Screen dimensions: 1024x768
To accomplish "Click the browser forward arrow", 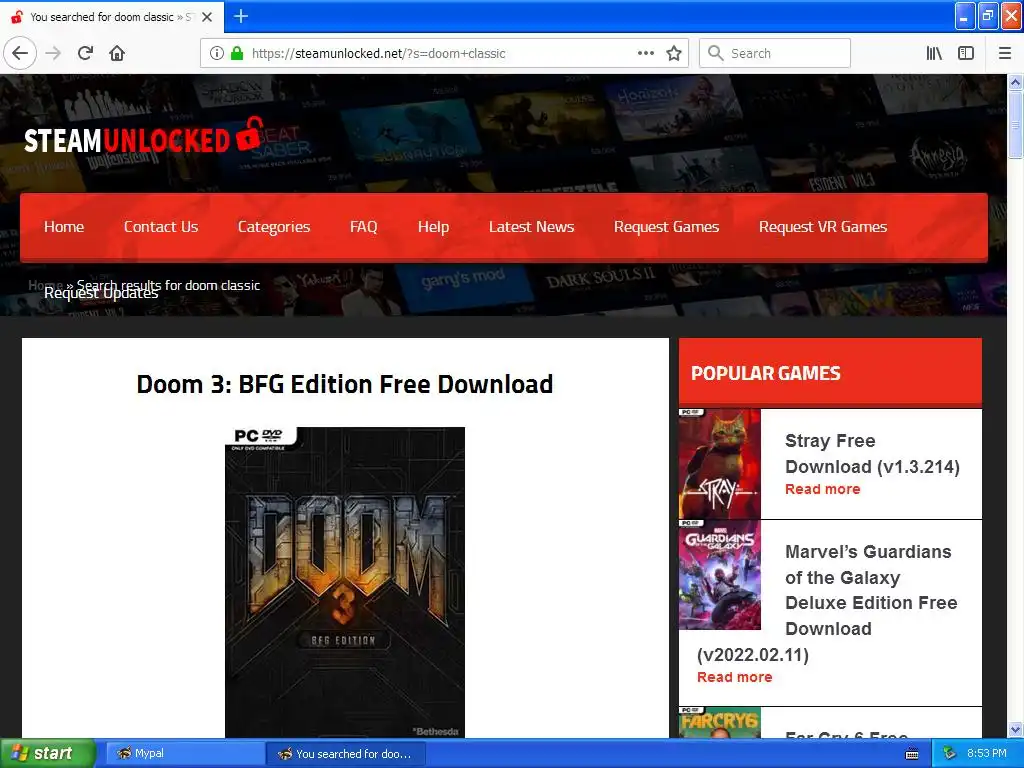I will click(53, 53).
